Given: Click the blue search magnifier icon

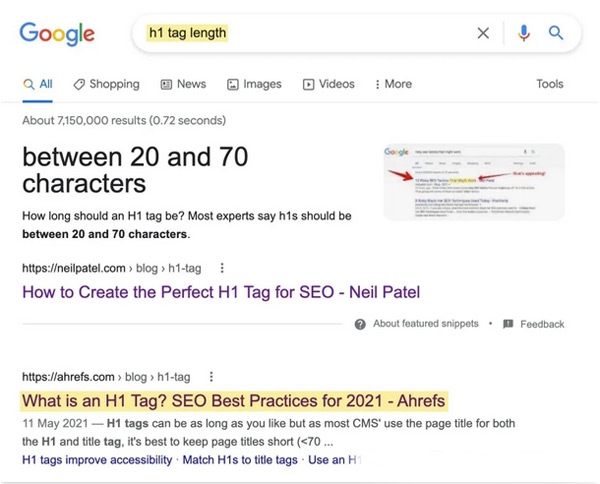Looking at the screenshot, I should click(x=556, y=33).
